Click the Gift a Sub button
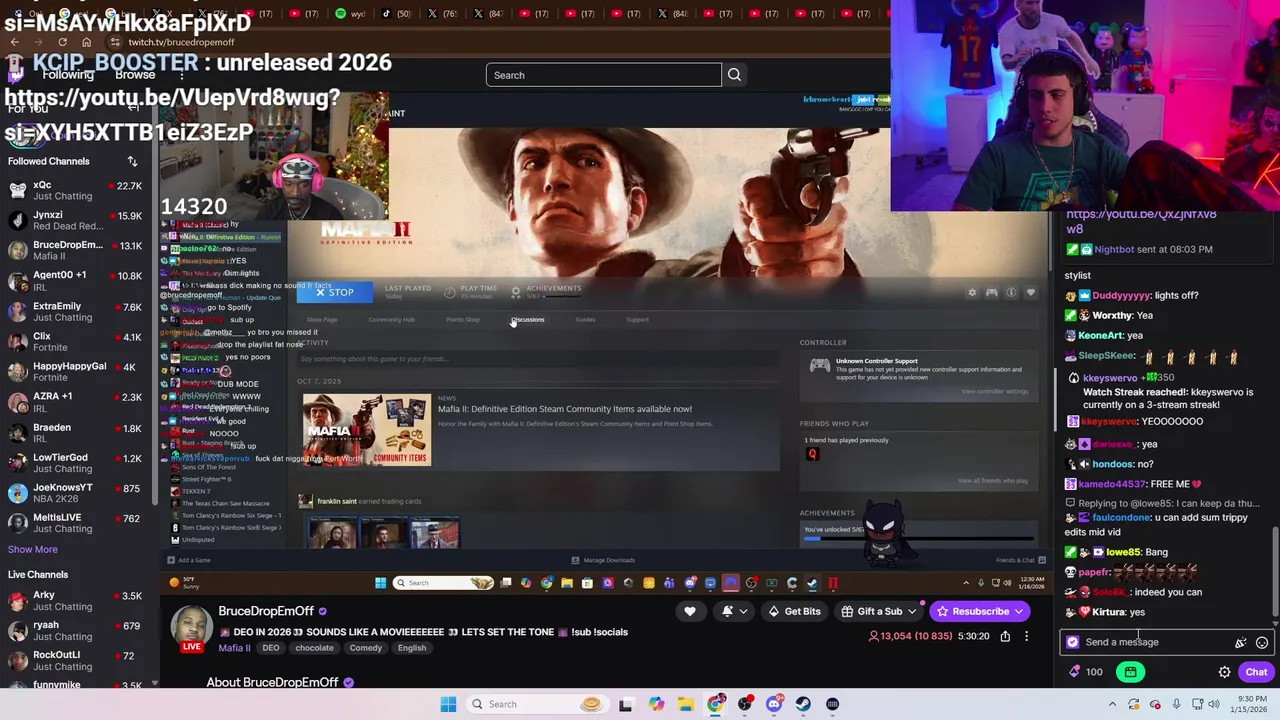 tap(872, 611)
